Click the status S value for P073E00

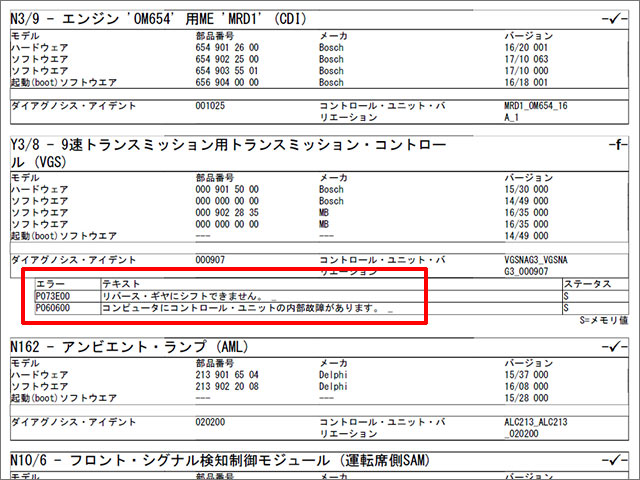568,297
